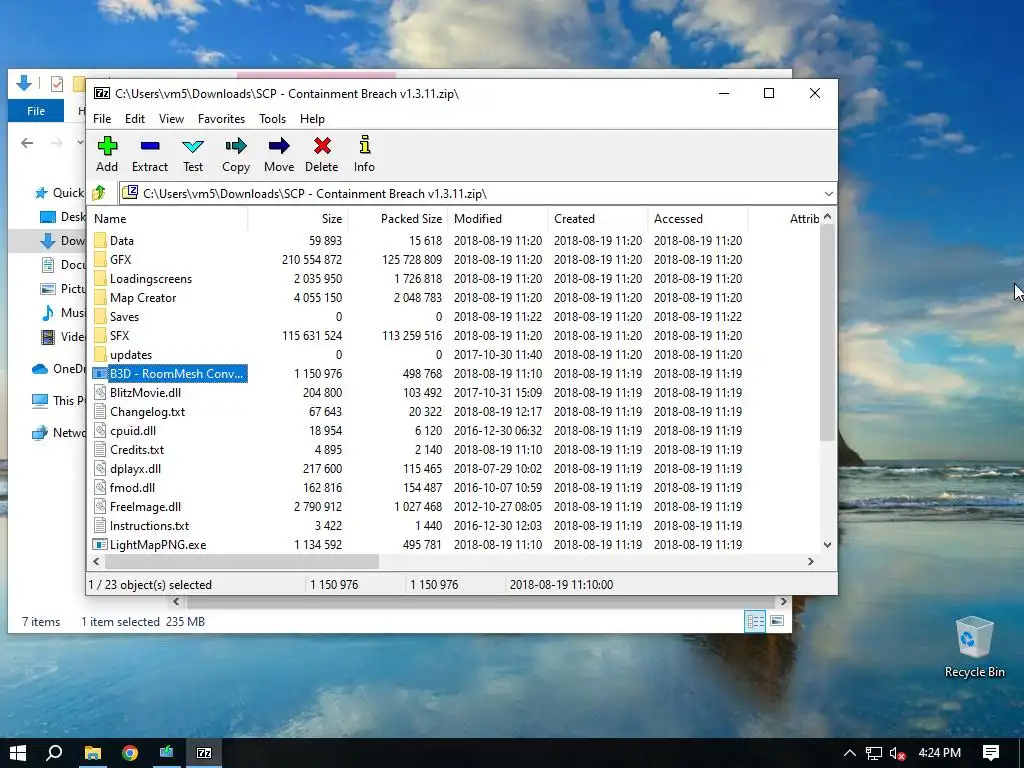Go up one folder level in 7-Zip

coord(99,193)
